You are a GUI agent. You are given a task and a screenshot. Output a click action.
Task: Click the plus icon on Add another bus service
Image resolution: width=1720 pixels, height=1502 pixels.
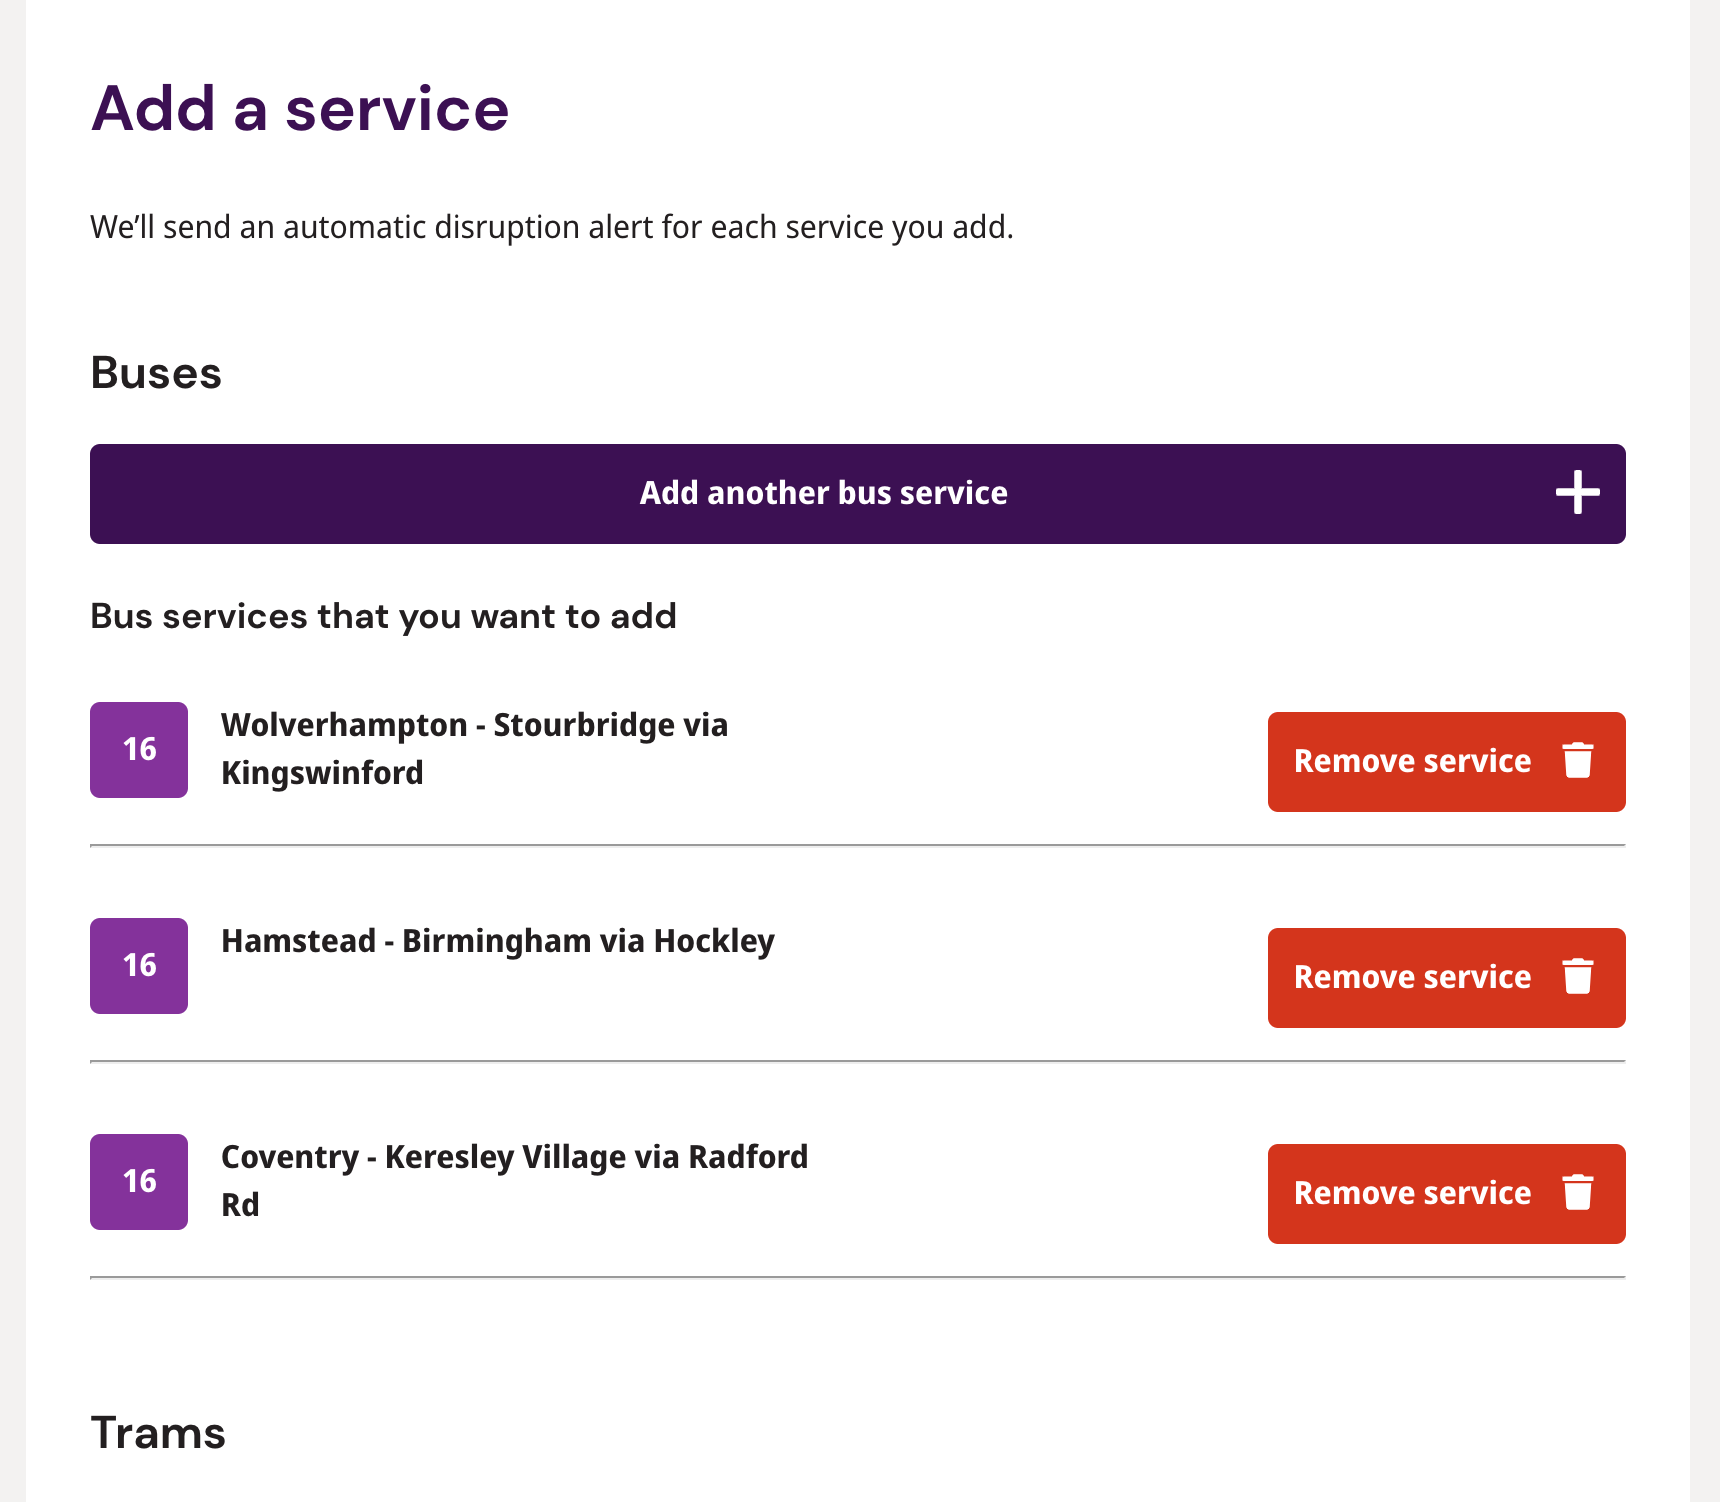(x=1577, y=493)
